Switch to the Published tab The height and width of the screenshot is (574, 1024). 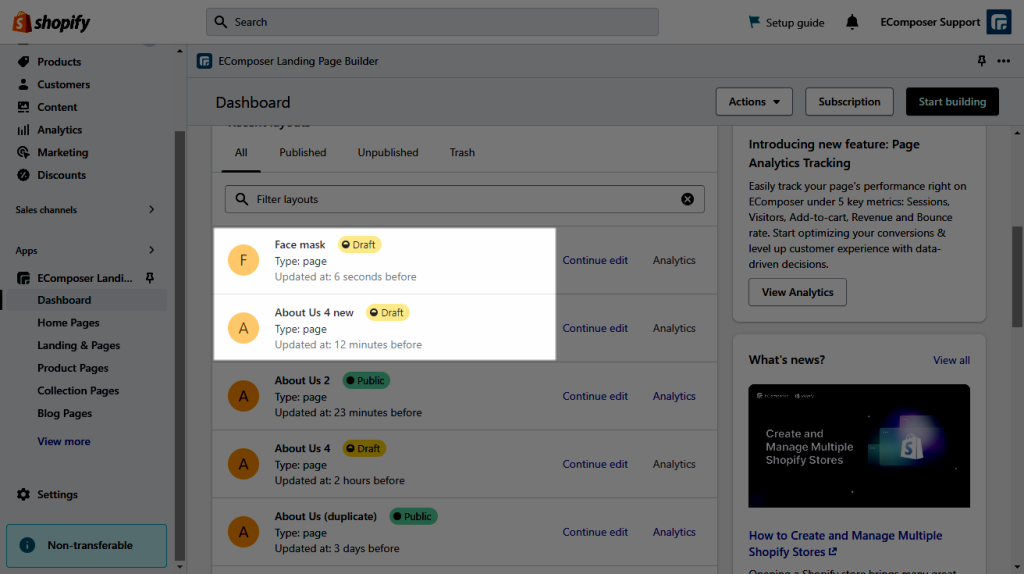303,152
